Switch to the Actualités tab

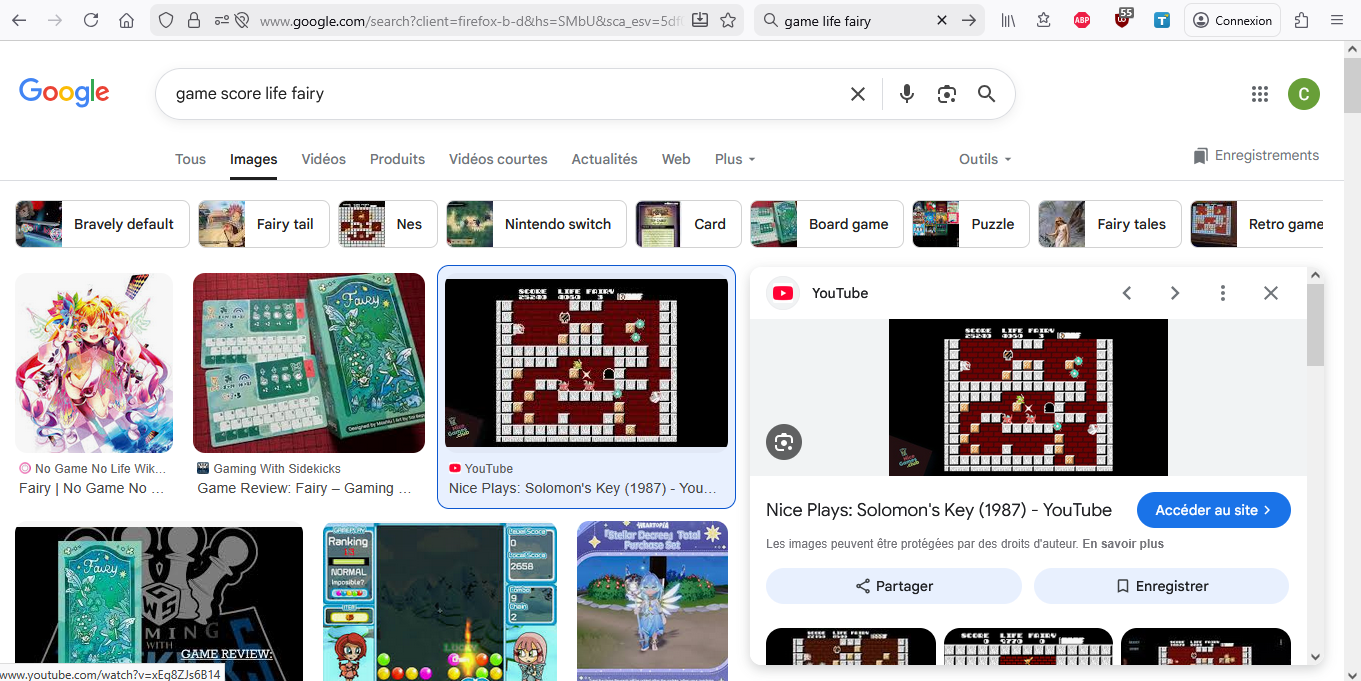pos(604,159)
